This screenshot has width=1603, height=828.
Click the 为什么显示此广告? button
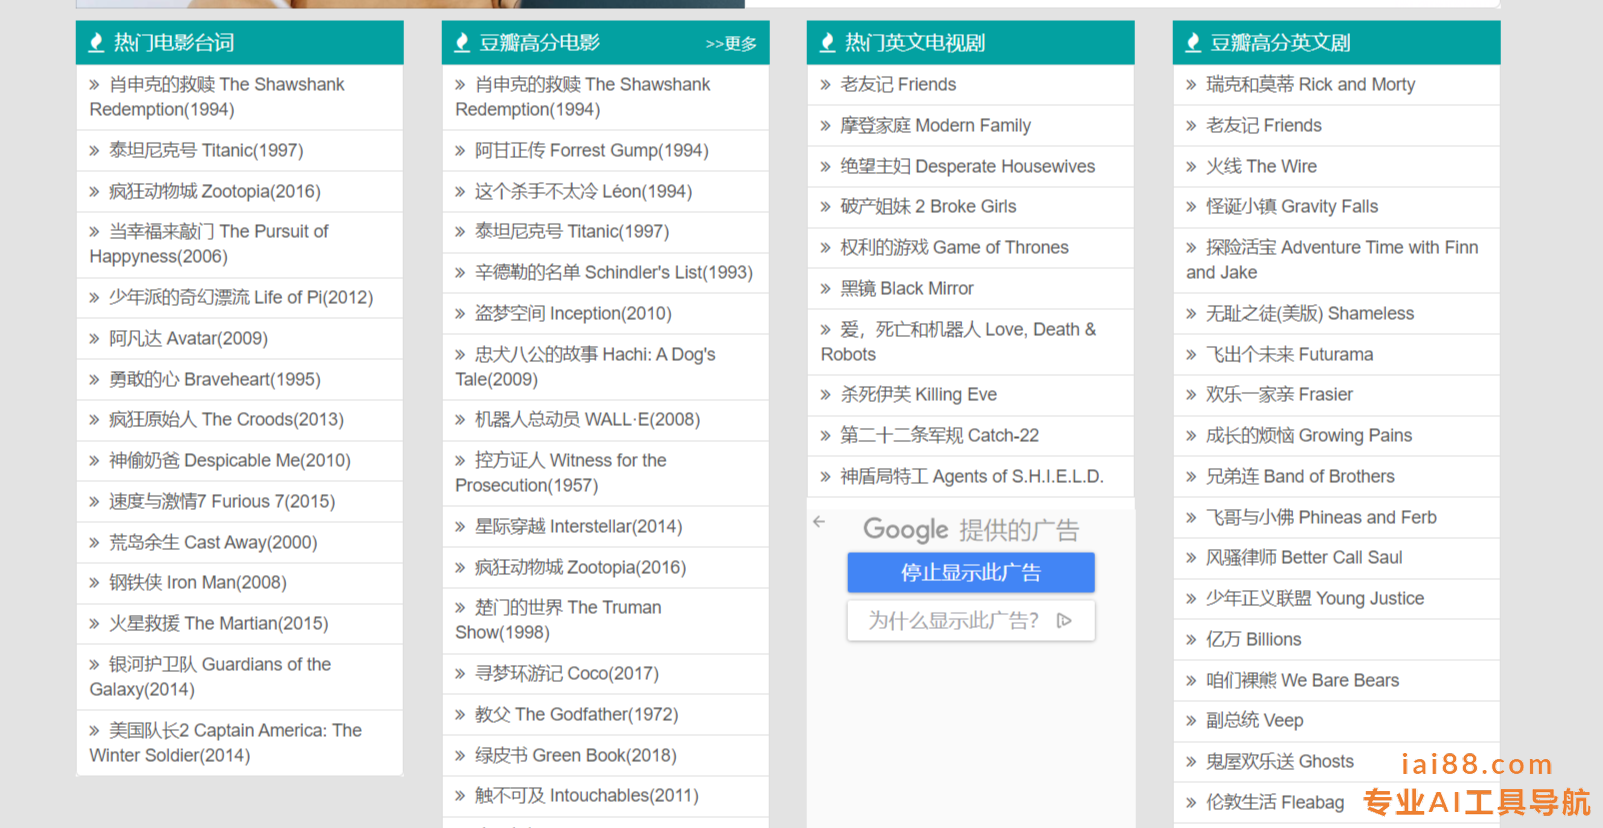point(971,620)
